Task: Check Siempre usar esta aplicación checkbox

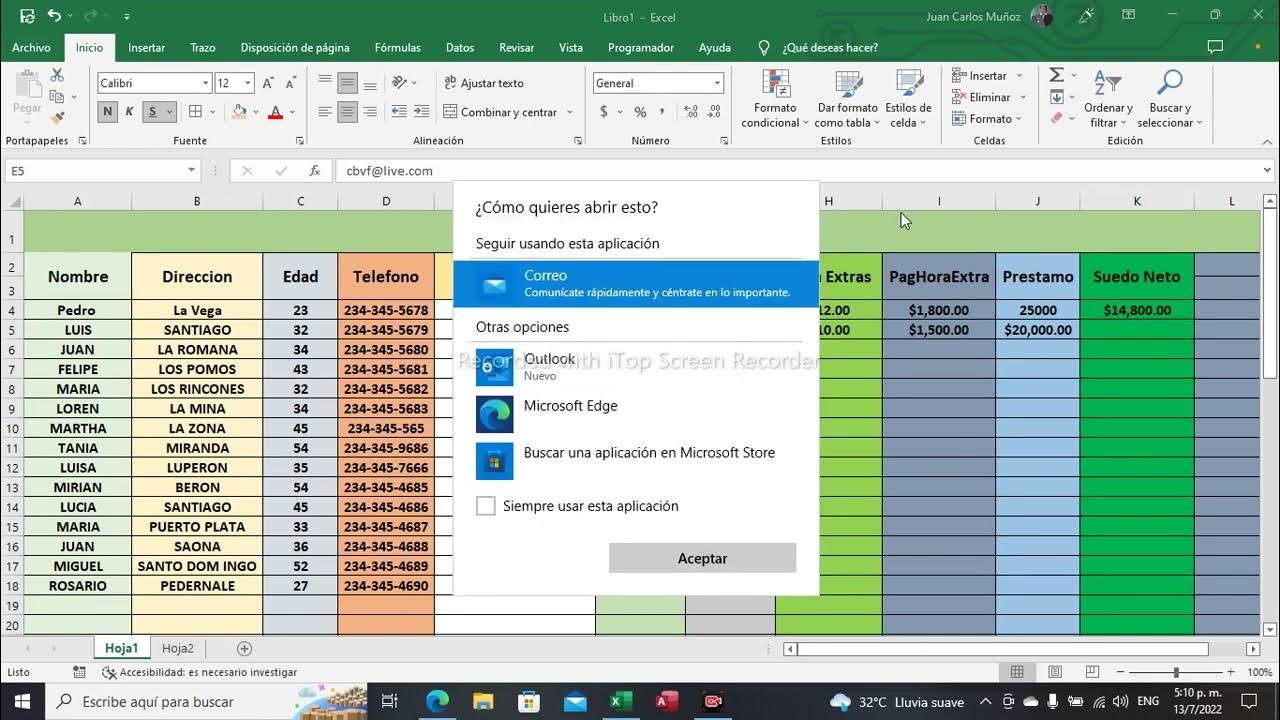Action: [x=486, y=506]
